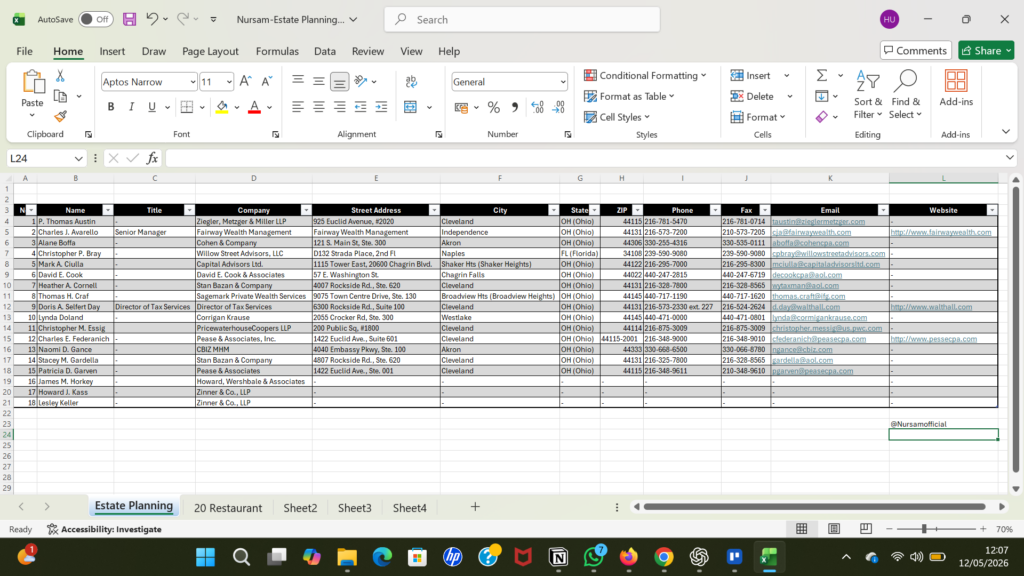The width and height of the screenshot is (1024, 576).
Task: Click the Copy icon in Clipboard group
Action: 60,97
